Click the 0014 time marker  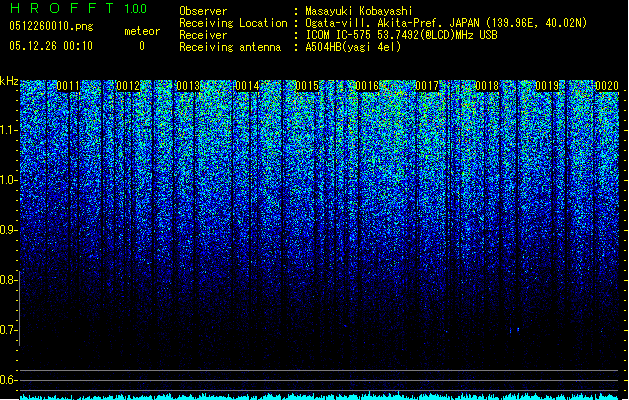(x=248, y=86)
